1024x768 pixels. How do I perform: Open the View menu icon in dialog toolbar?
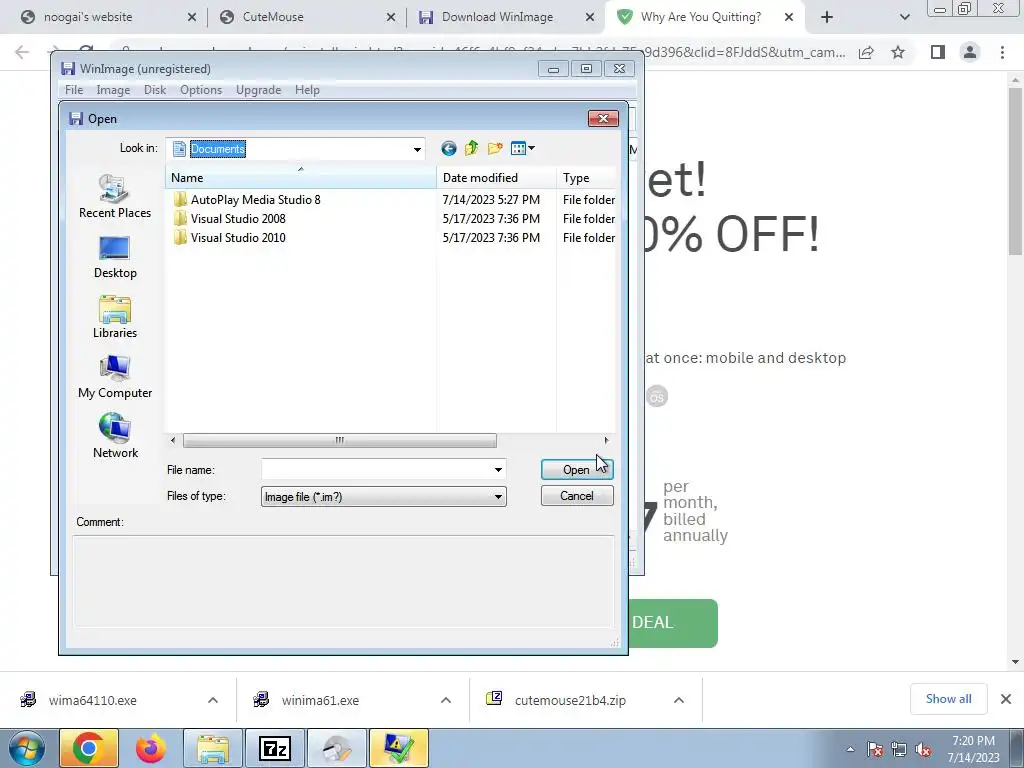522,149
